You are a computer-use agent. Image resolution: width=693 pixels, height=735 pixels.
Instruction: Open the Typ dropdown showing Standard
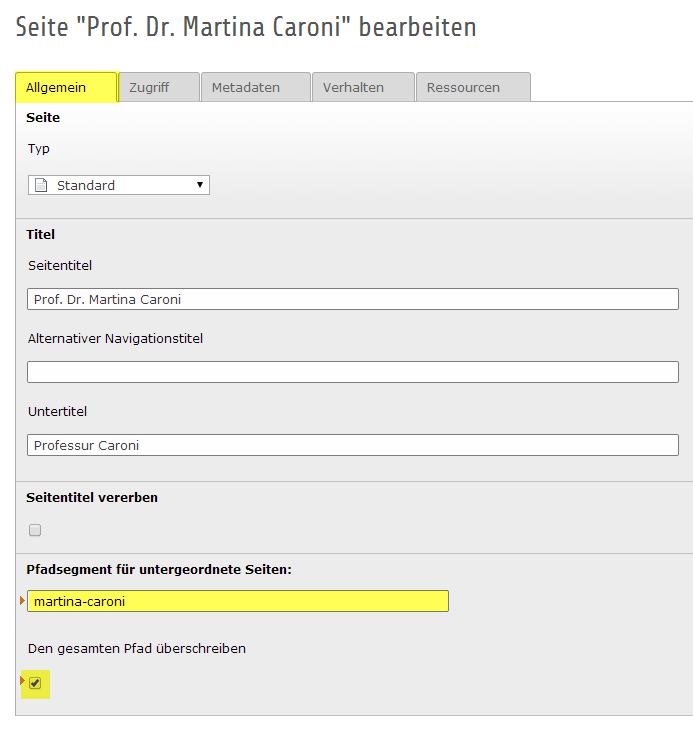pos(119,185)
